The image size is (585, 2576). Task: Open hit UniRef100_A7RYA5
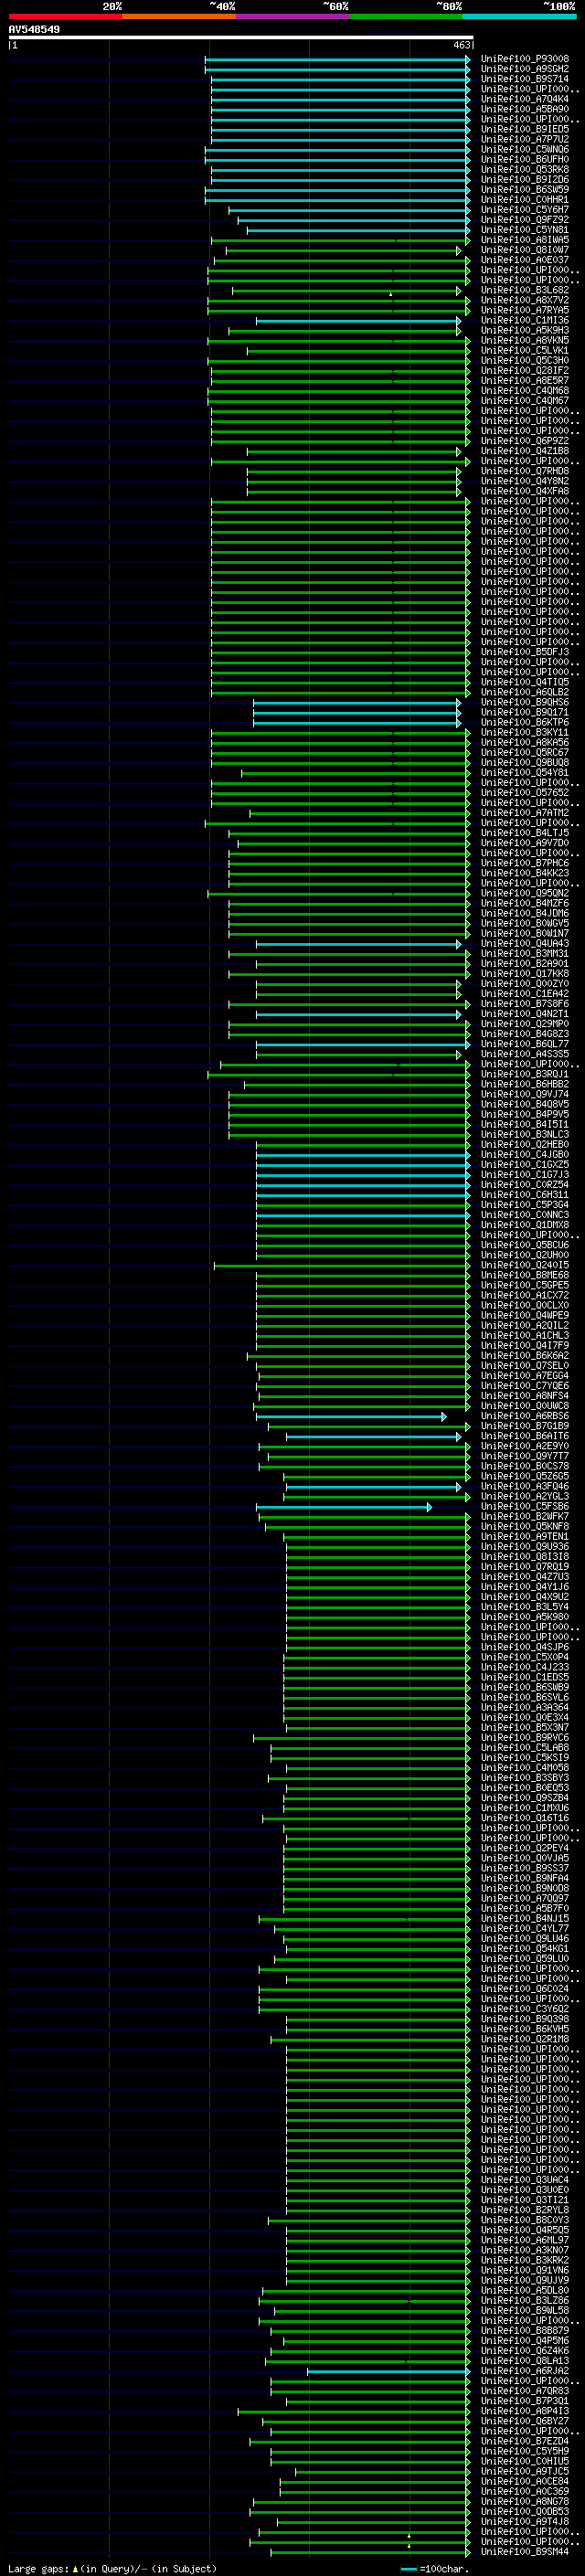click(x=525, y=310)
